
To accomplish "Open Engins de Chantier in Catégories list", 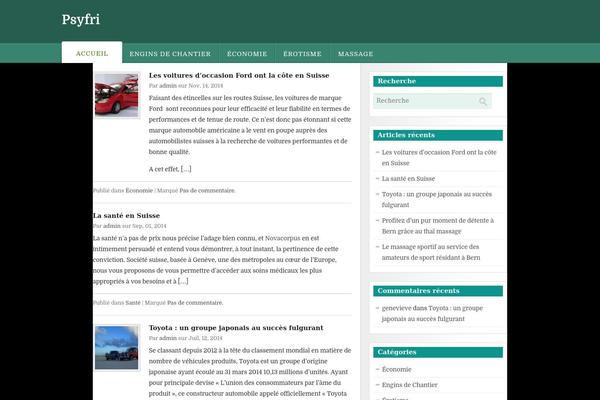I will tap(409, 385).
